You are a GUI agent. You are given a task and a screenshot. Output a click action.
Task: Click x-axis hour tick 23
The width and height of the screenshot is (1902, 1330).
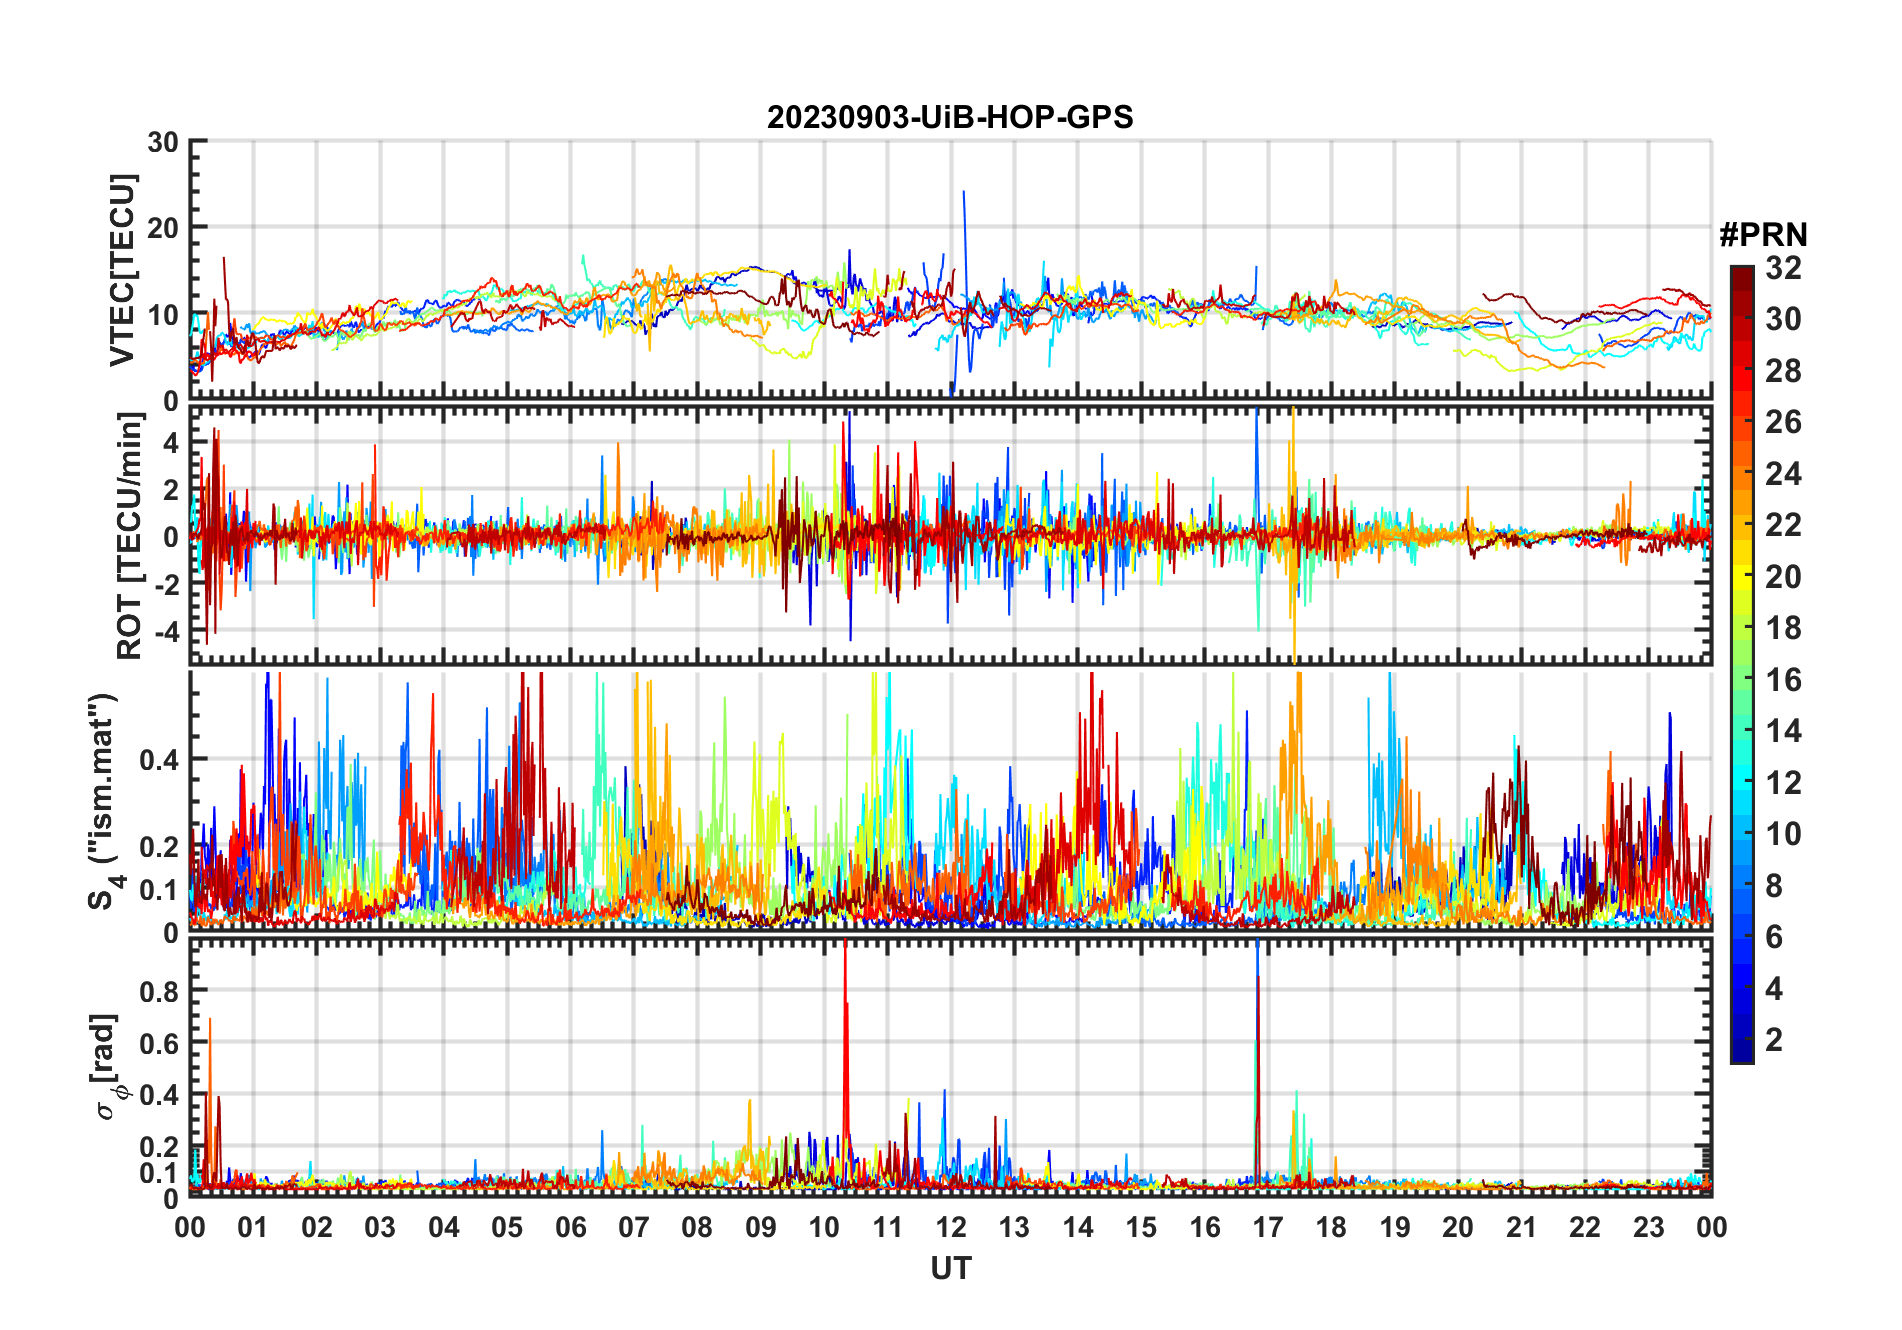[x=1649, y=1227]
